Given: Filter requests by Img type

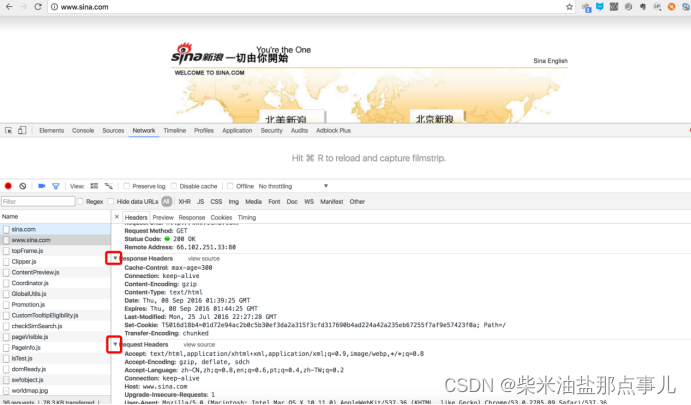Looking at the screenshot, I should pos(234,201).
